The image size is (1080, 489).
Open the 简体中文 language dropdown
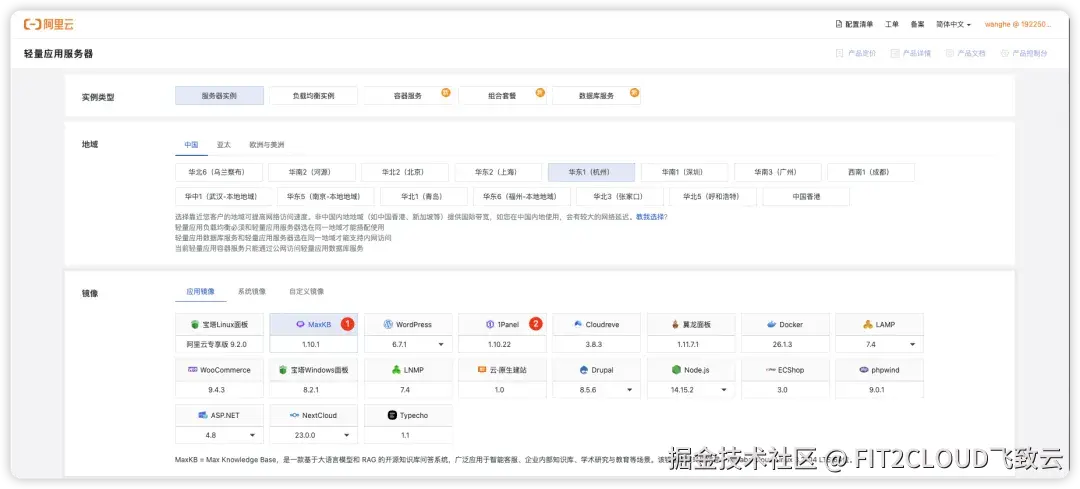[953, 24]
